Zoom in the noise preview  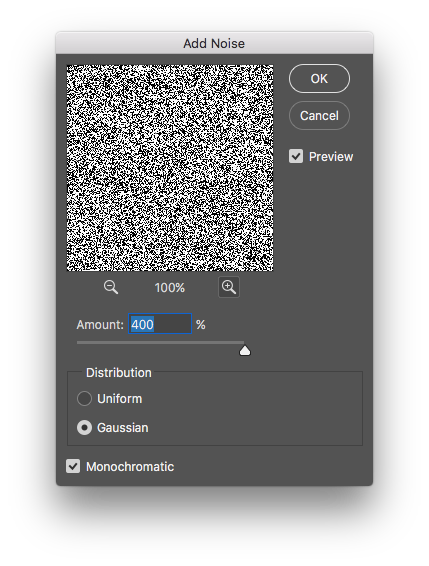click(x=229, y=287)
